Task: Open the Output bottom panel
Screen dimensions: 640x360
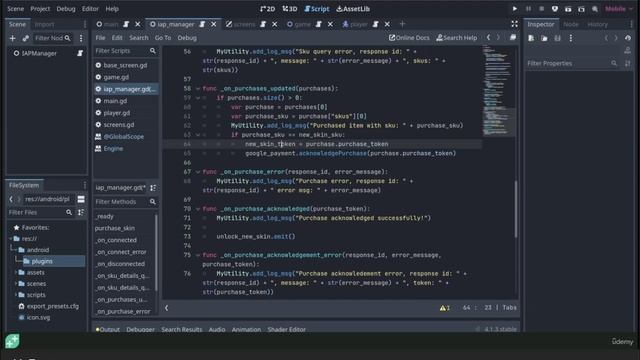Action: (x=107, y=329)
